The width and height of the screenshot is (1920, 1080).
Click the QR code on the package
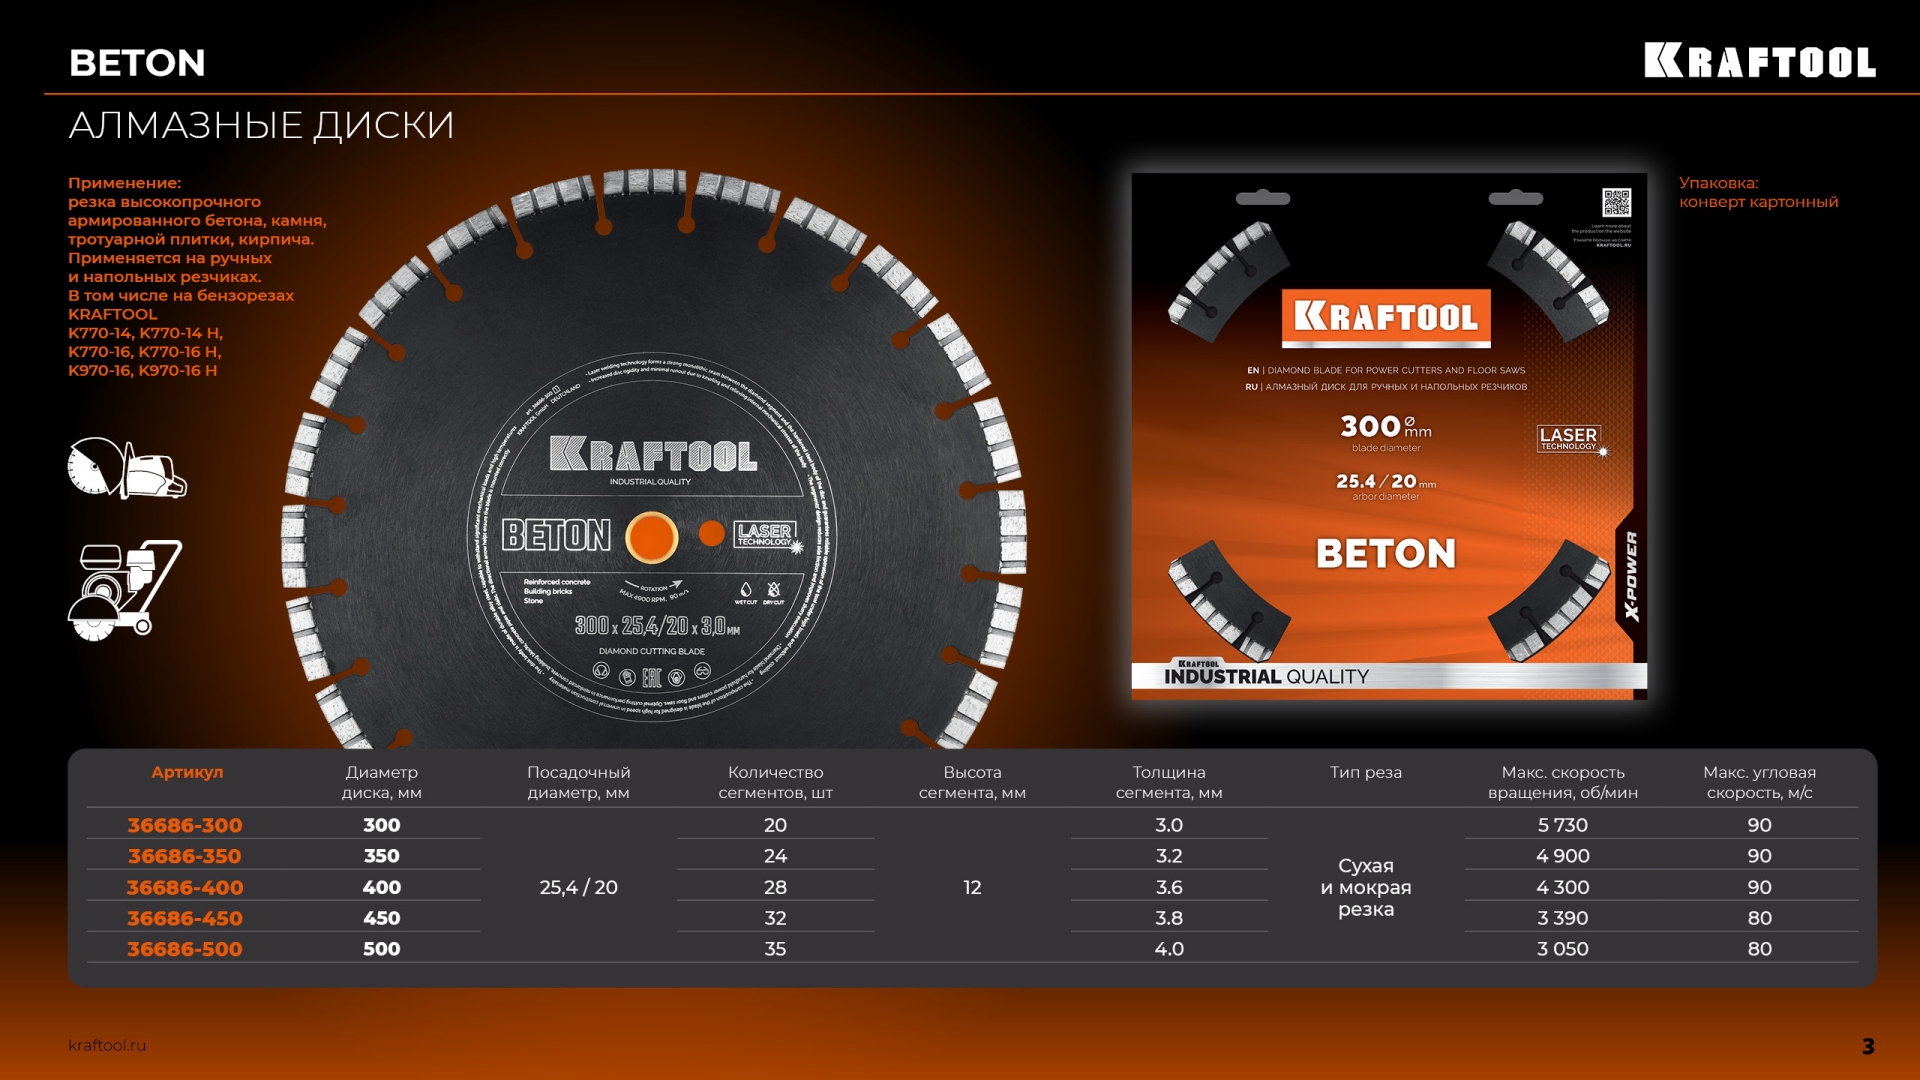click(x=1616, y=203)
